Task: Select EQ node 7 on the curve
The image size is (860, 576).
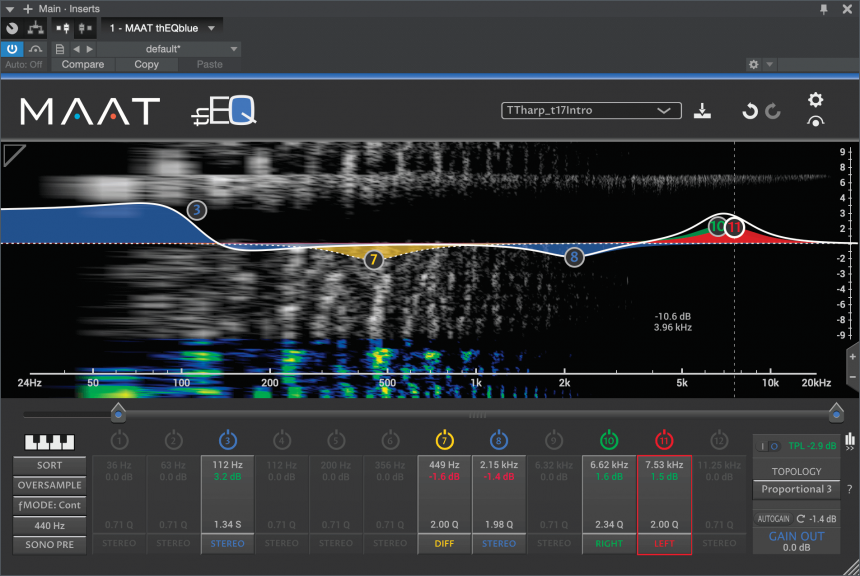Action: pos(373,260)
